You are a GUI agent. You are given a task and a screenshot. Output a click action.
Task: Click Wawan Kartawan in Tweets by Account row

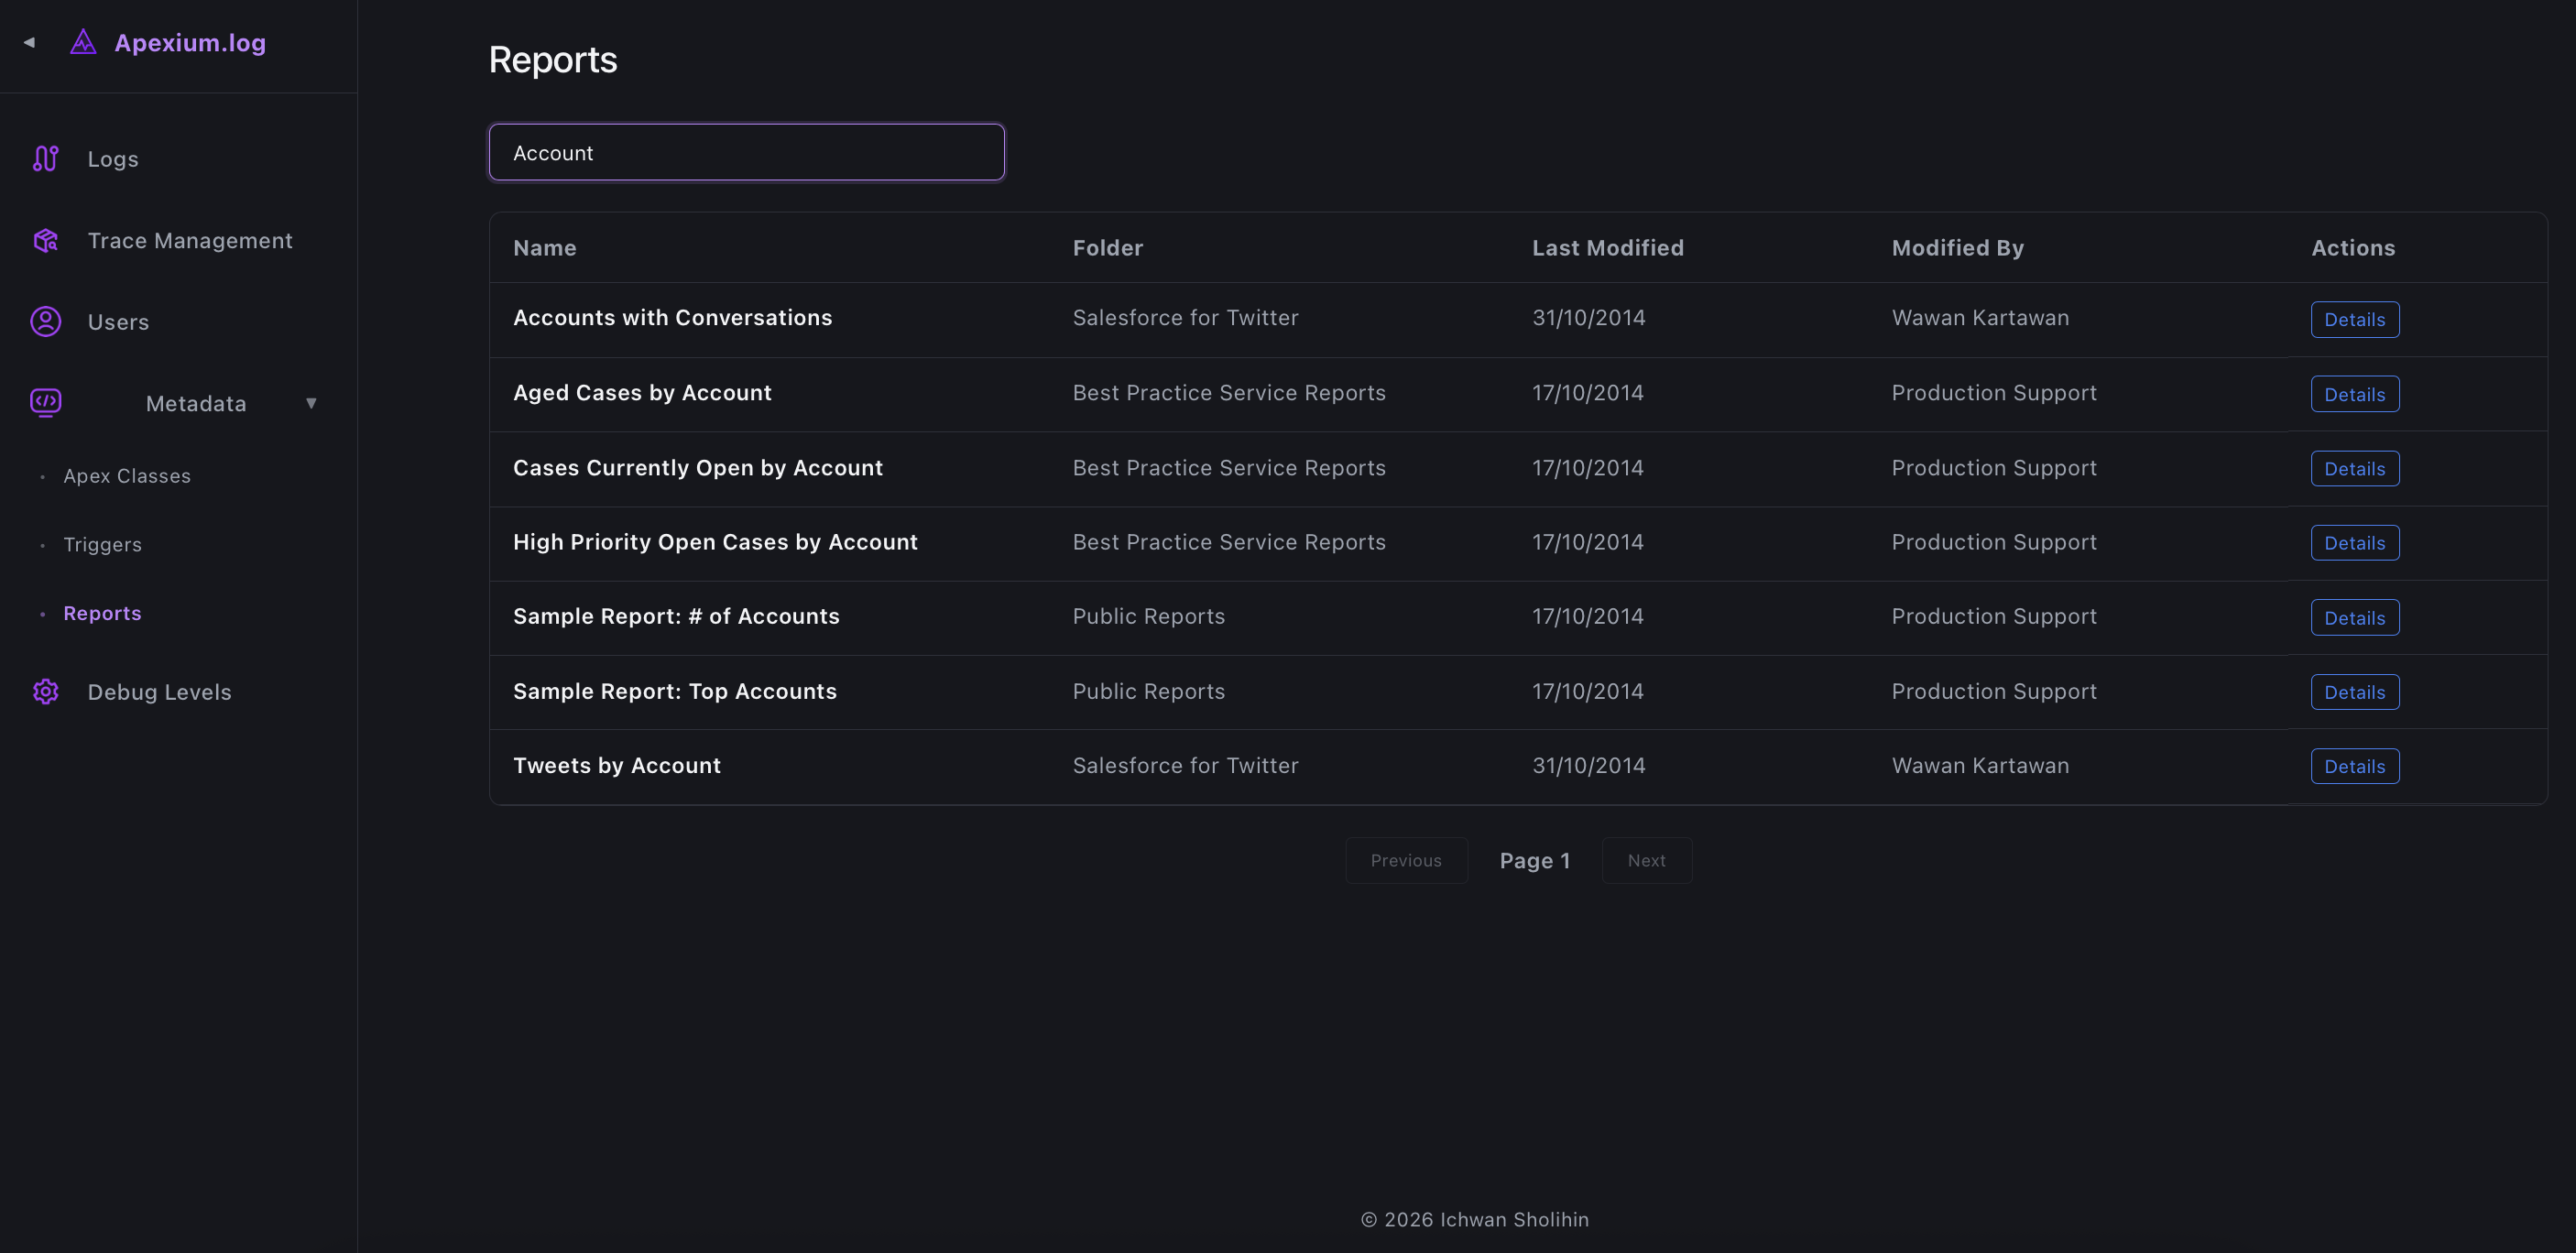point(1980,765)
